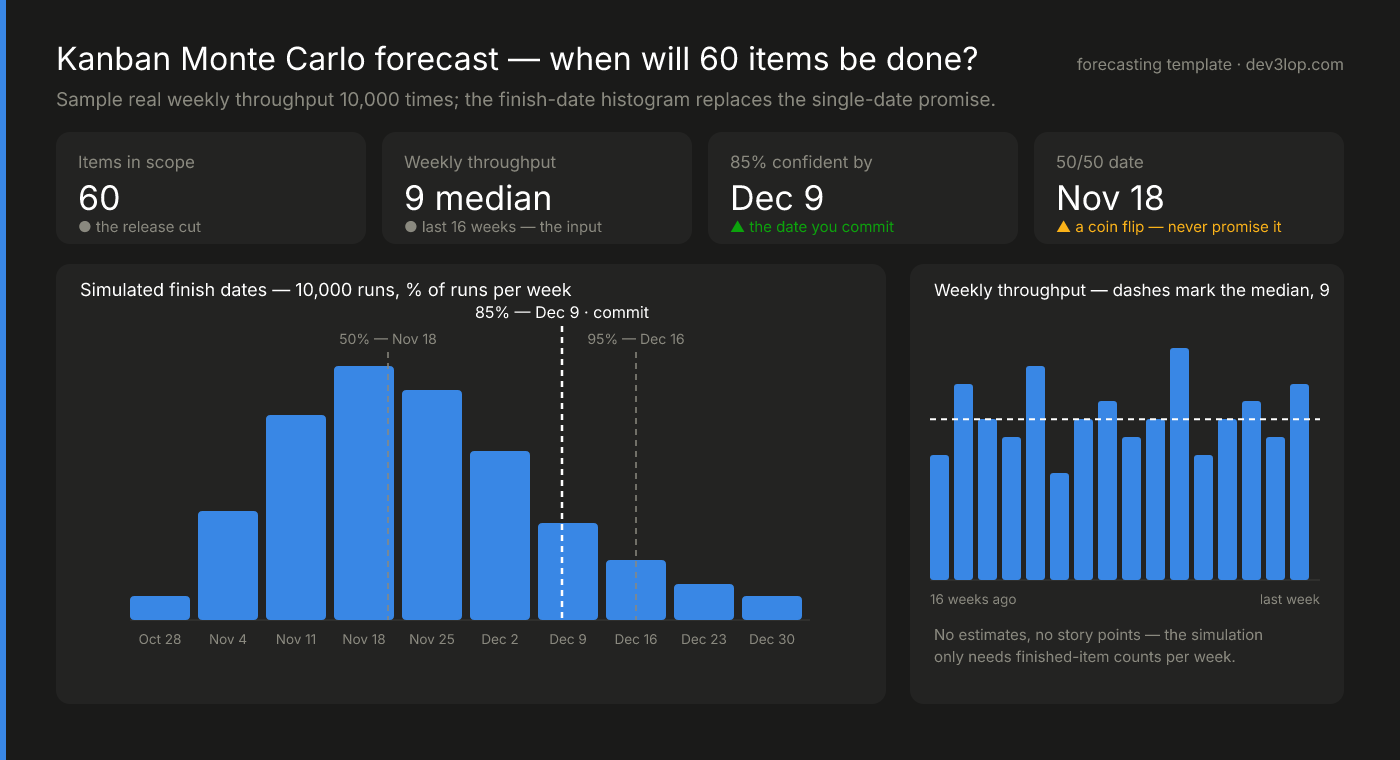
Task: Click the Dec 30 histogram bar
Action: [772, 608]
